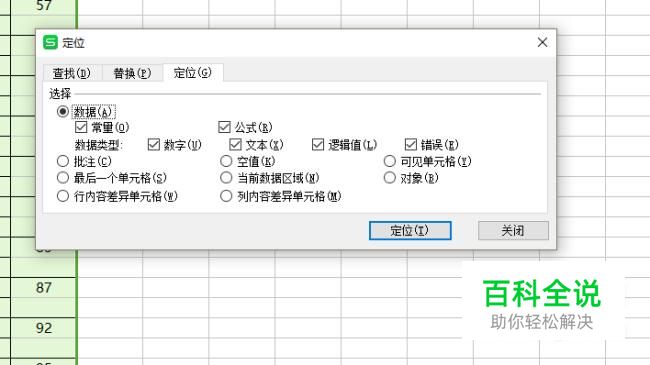Switch to the 替换(P) tab
Viewport: 650px width, 365px height.
click(x=133, y=73)
